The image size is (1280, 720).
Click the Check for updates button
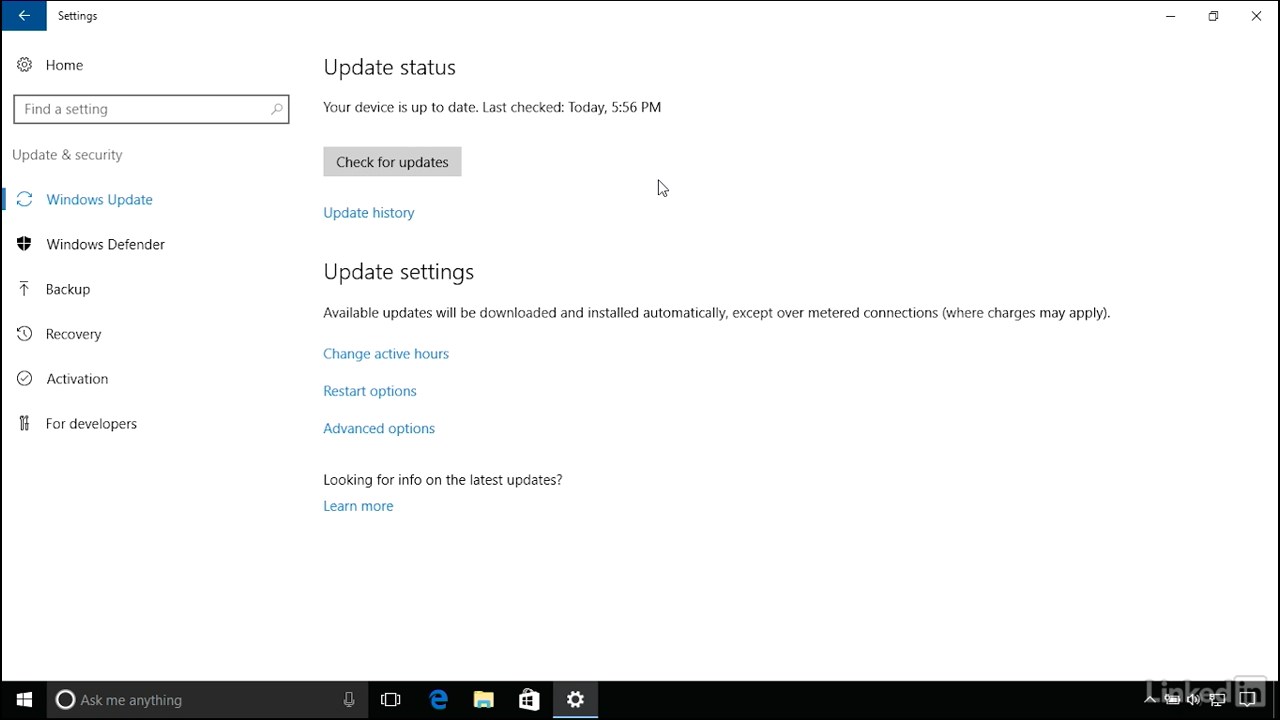[x=392, y=162]
